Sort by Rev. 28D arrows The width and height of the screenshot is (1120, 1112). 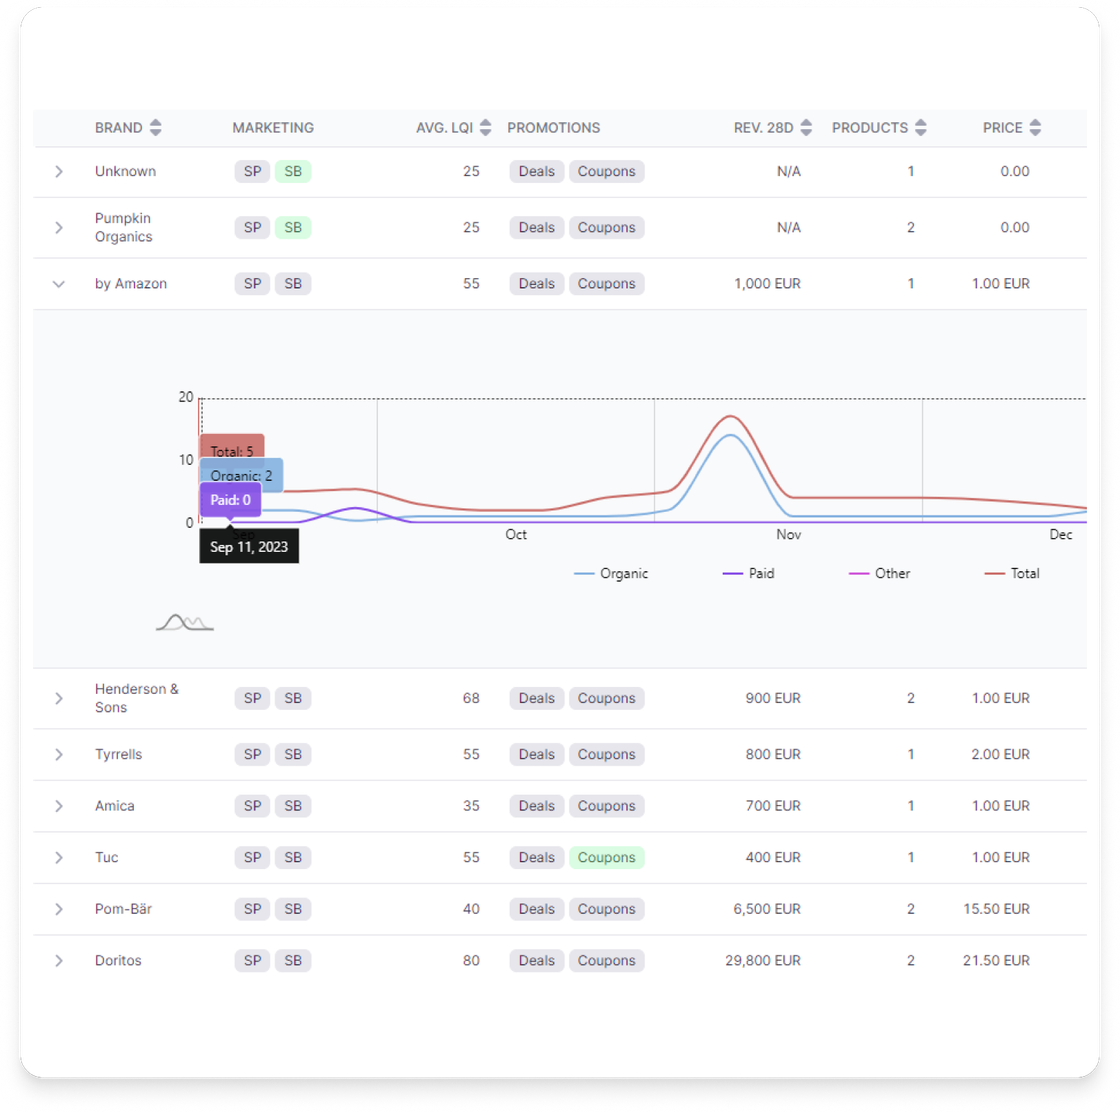tap(806, 128)
